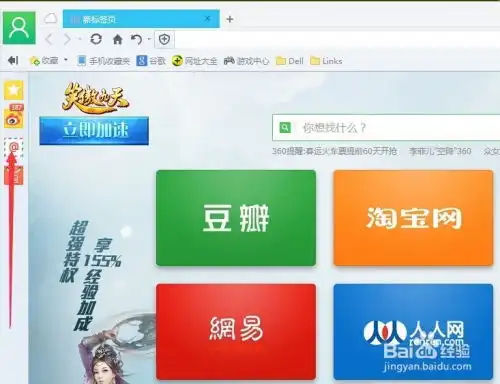The width and height of the screenshot is (500, 384).
Task: Open the Links bookmarks folder
Action: [326, 61]
